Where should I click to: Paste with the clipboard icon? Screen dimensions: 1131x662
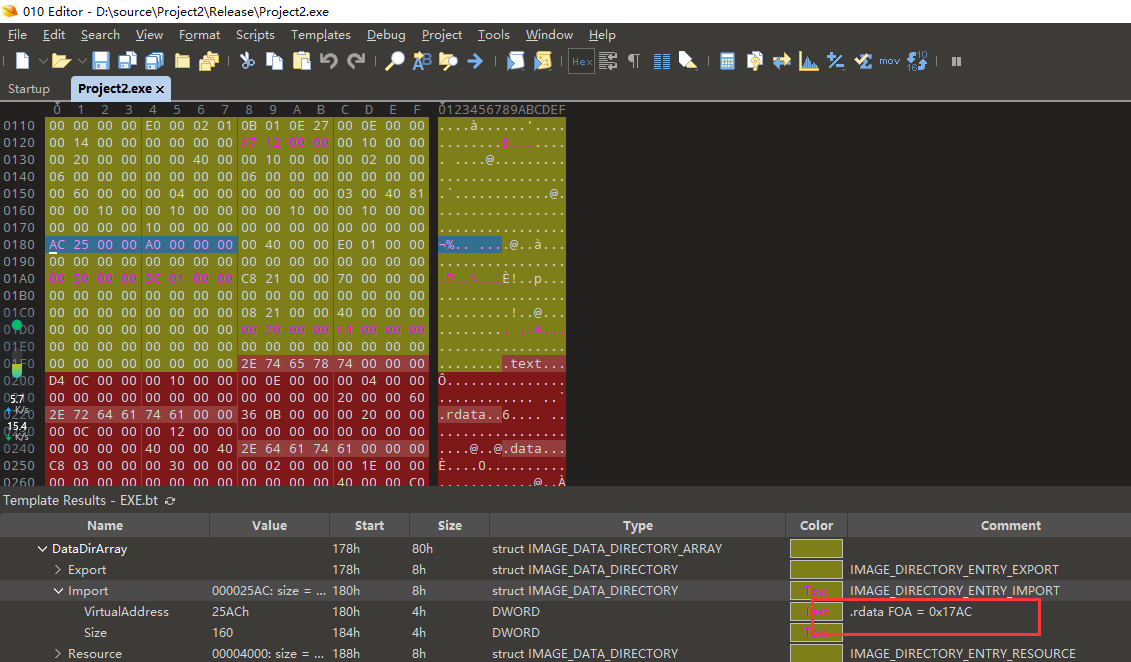(302, 61)
